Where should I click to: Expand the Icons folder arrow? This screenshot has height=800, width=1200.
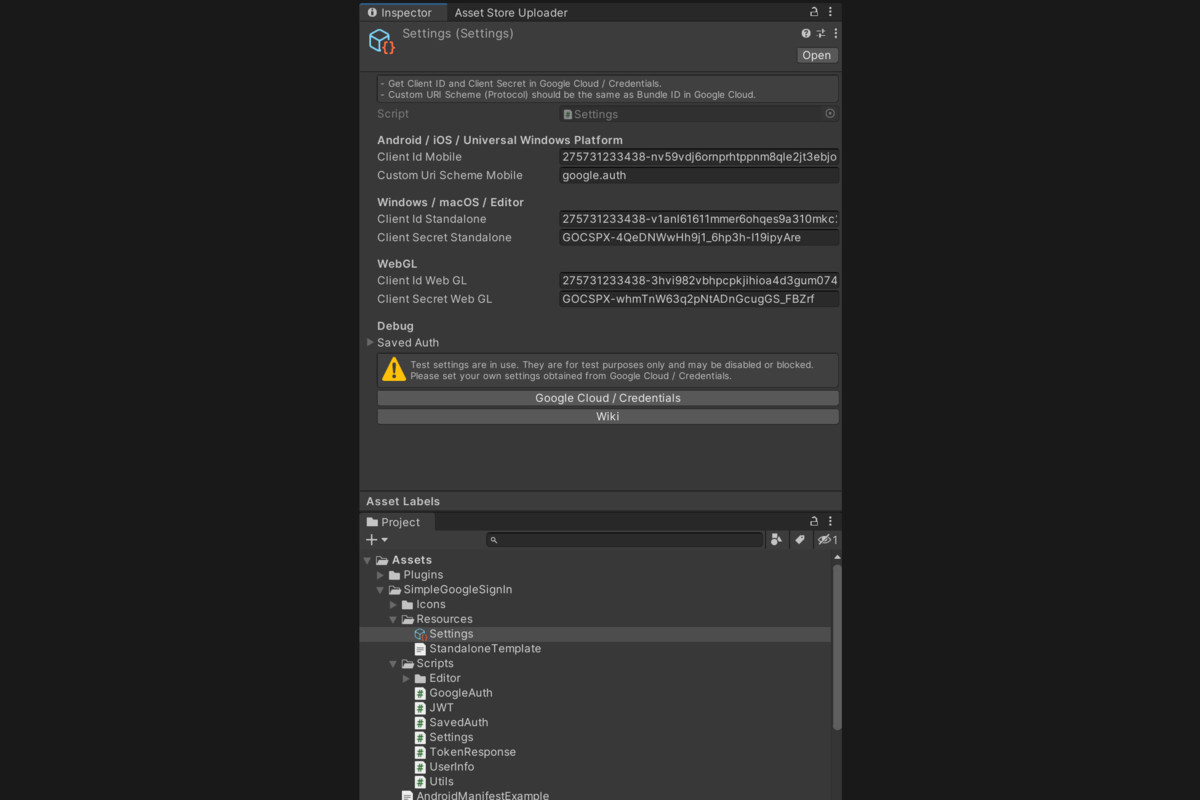393,605
